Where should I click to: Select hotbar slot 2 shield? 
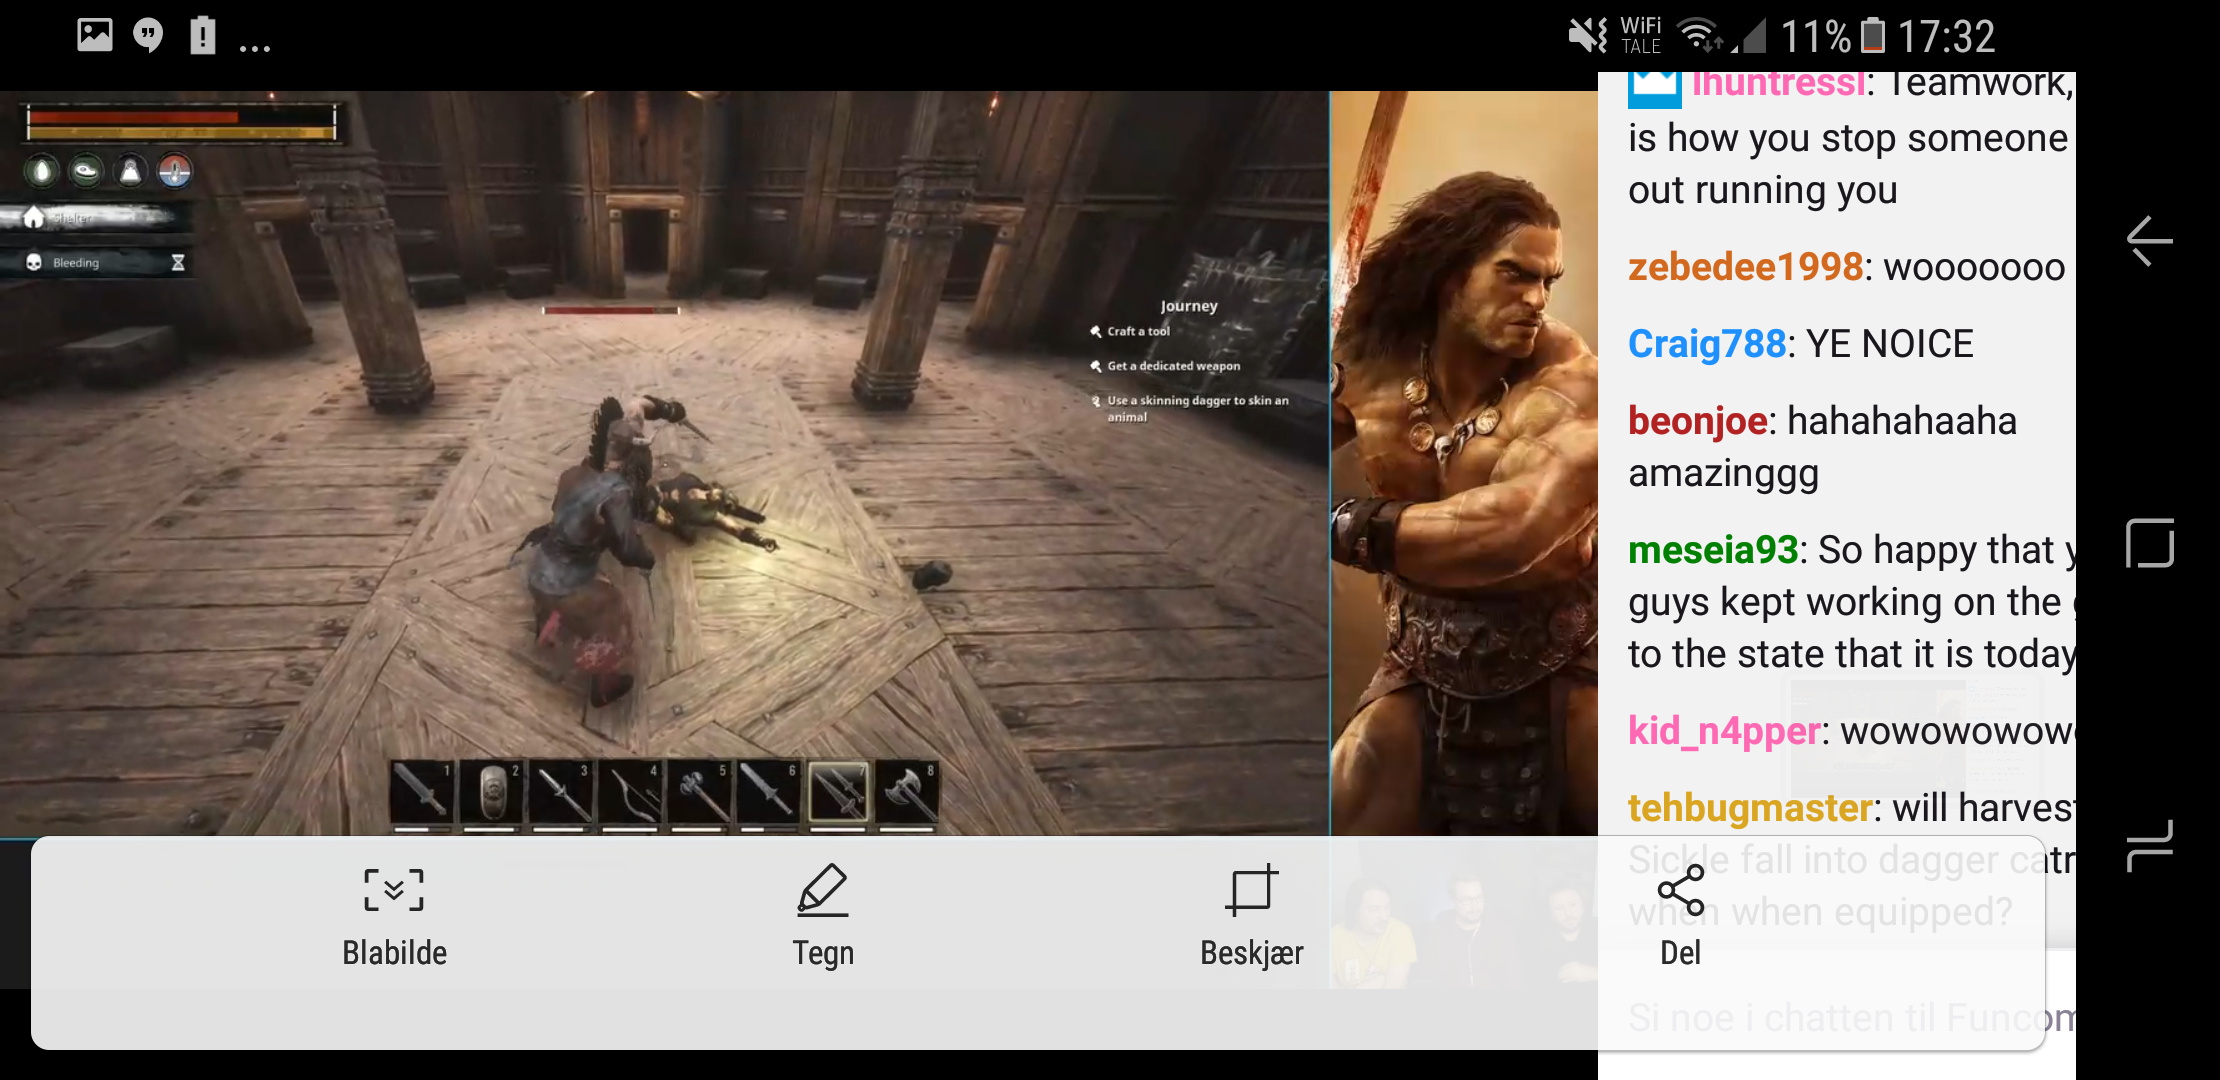click(x=491, y=793)
